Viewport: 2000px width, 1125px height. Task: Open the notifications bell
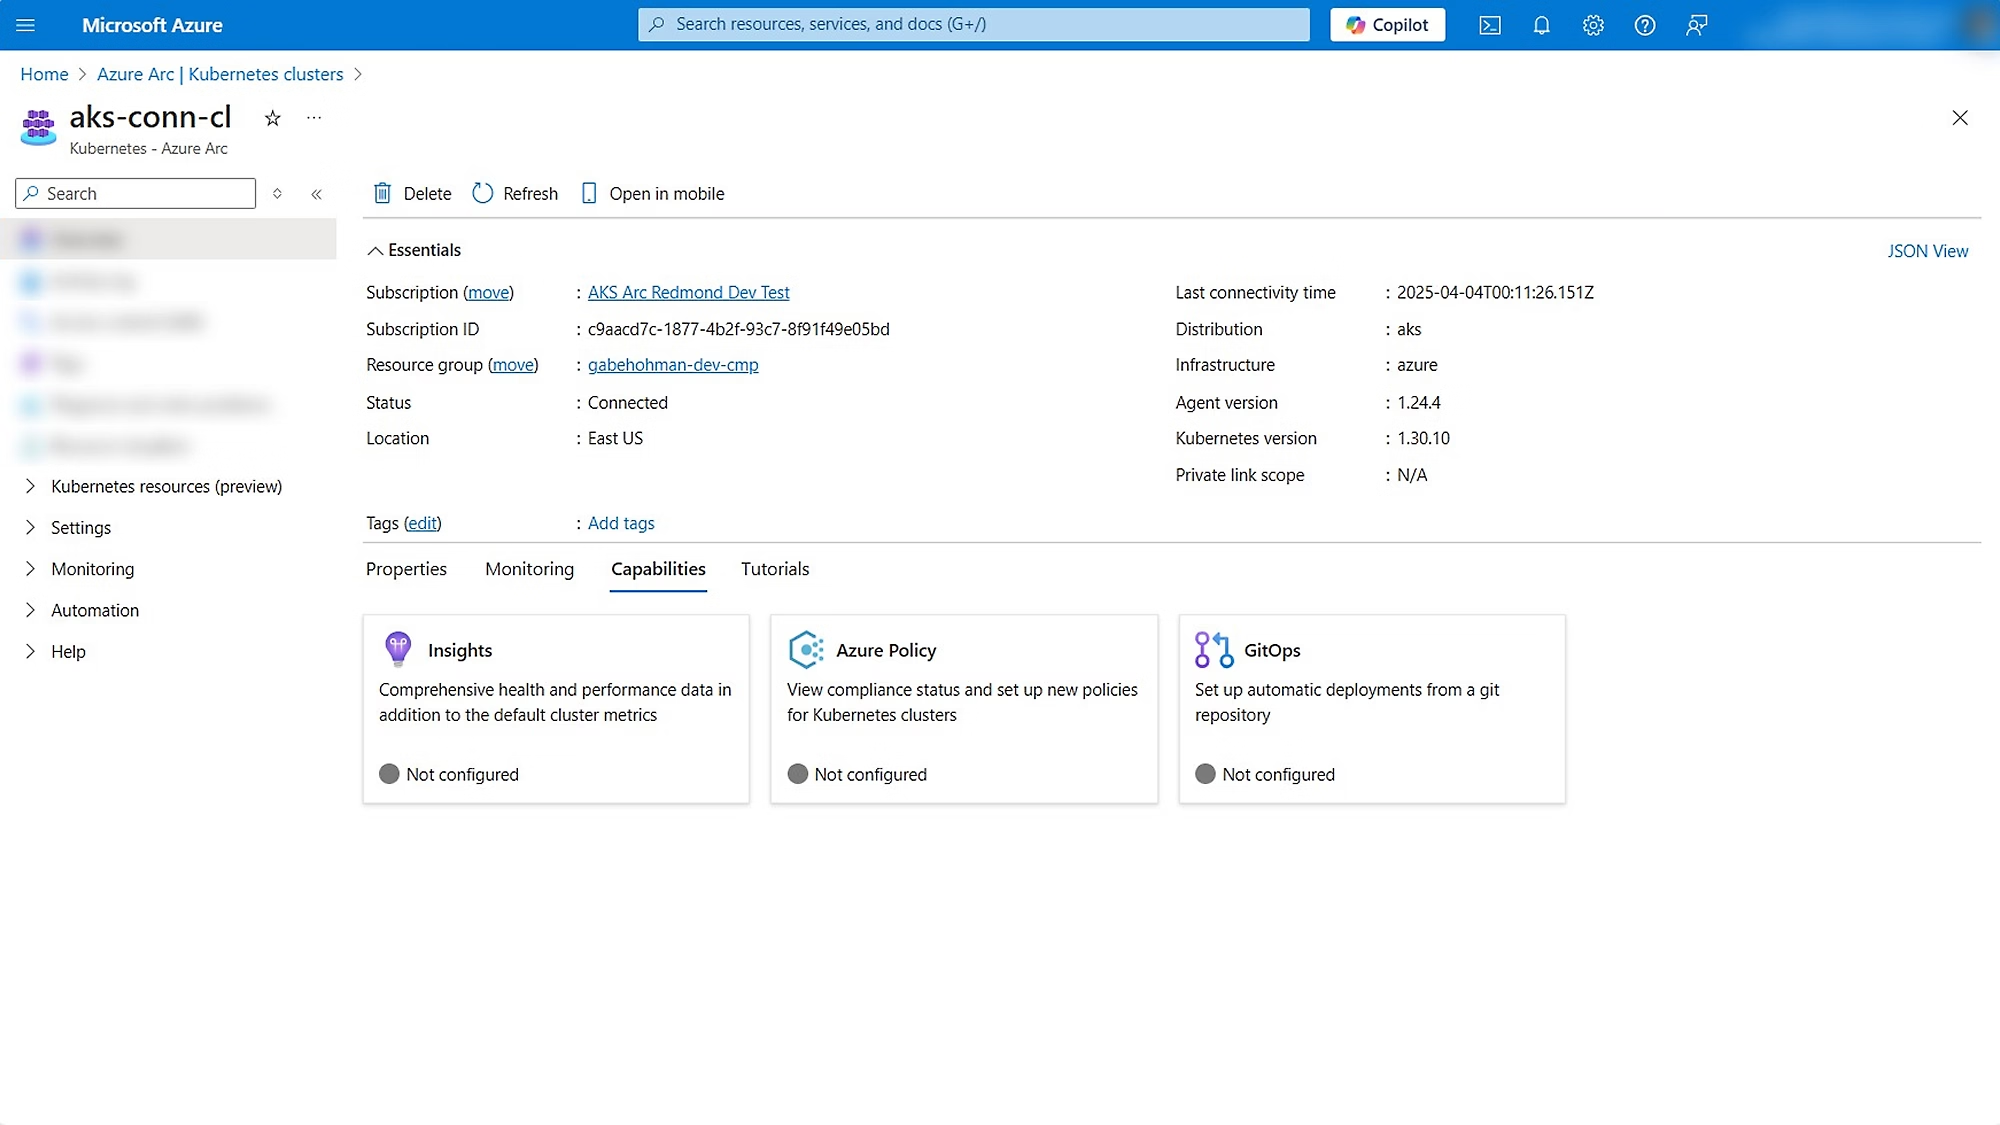1542,25
